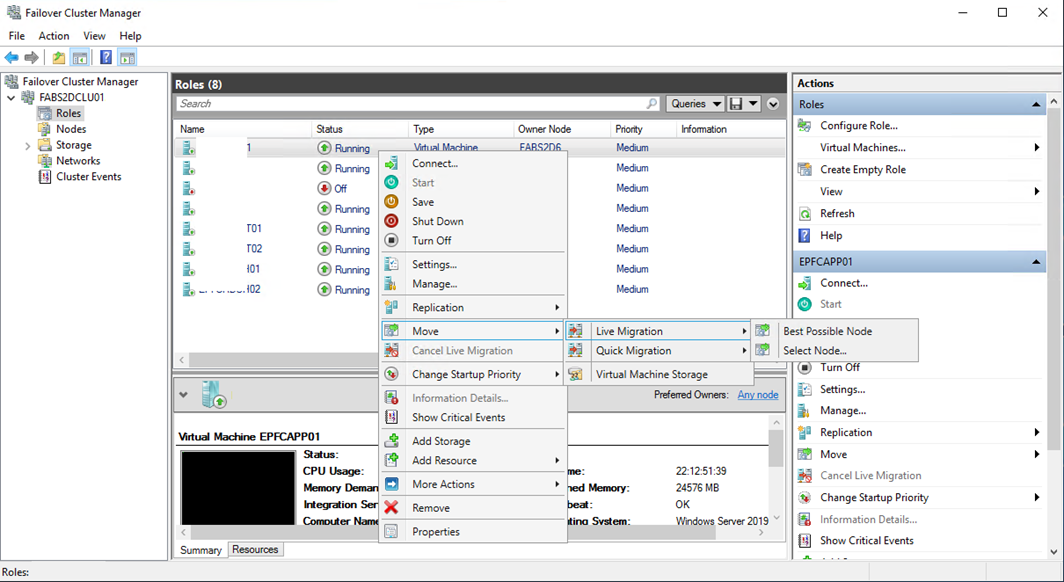The image size is (1064, 582).
Task: Click the green Refresh icon in Actions pane
Action: (805, 214)
